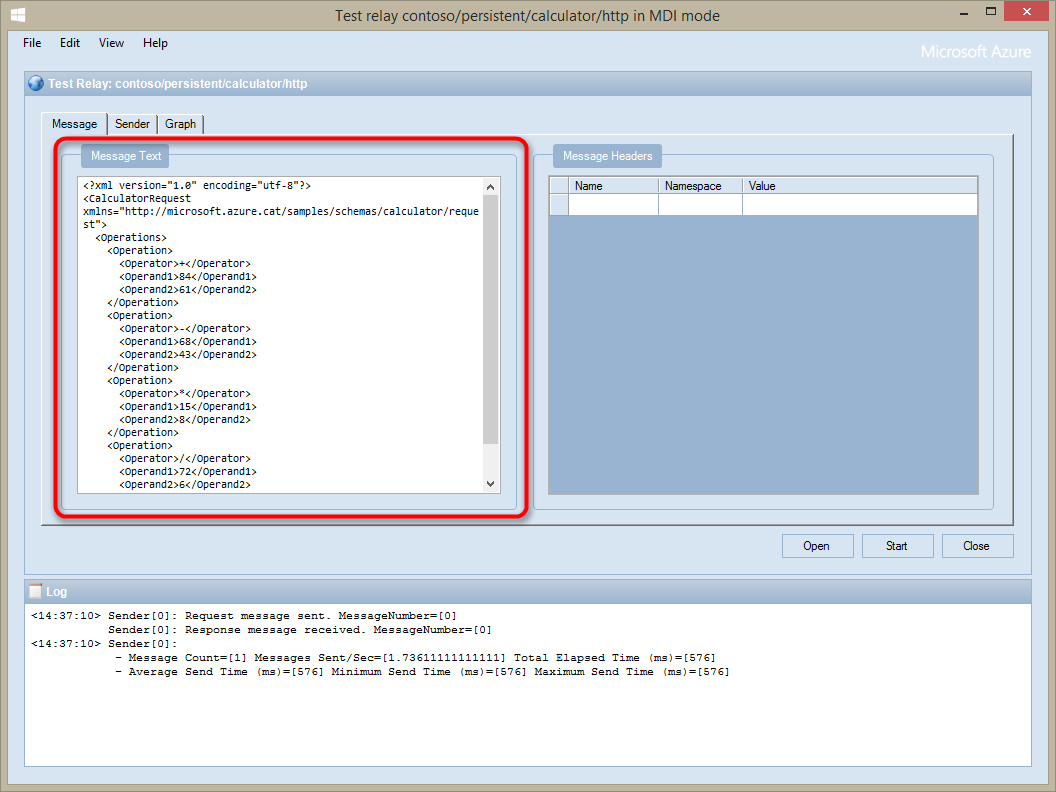Open the File menu
The width and height of the screenshot is (1056, 792).
(x=32, y=43)
